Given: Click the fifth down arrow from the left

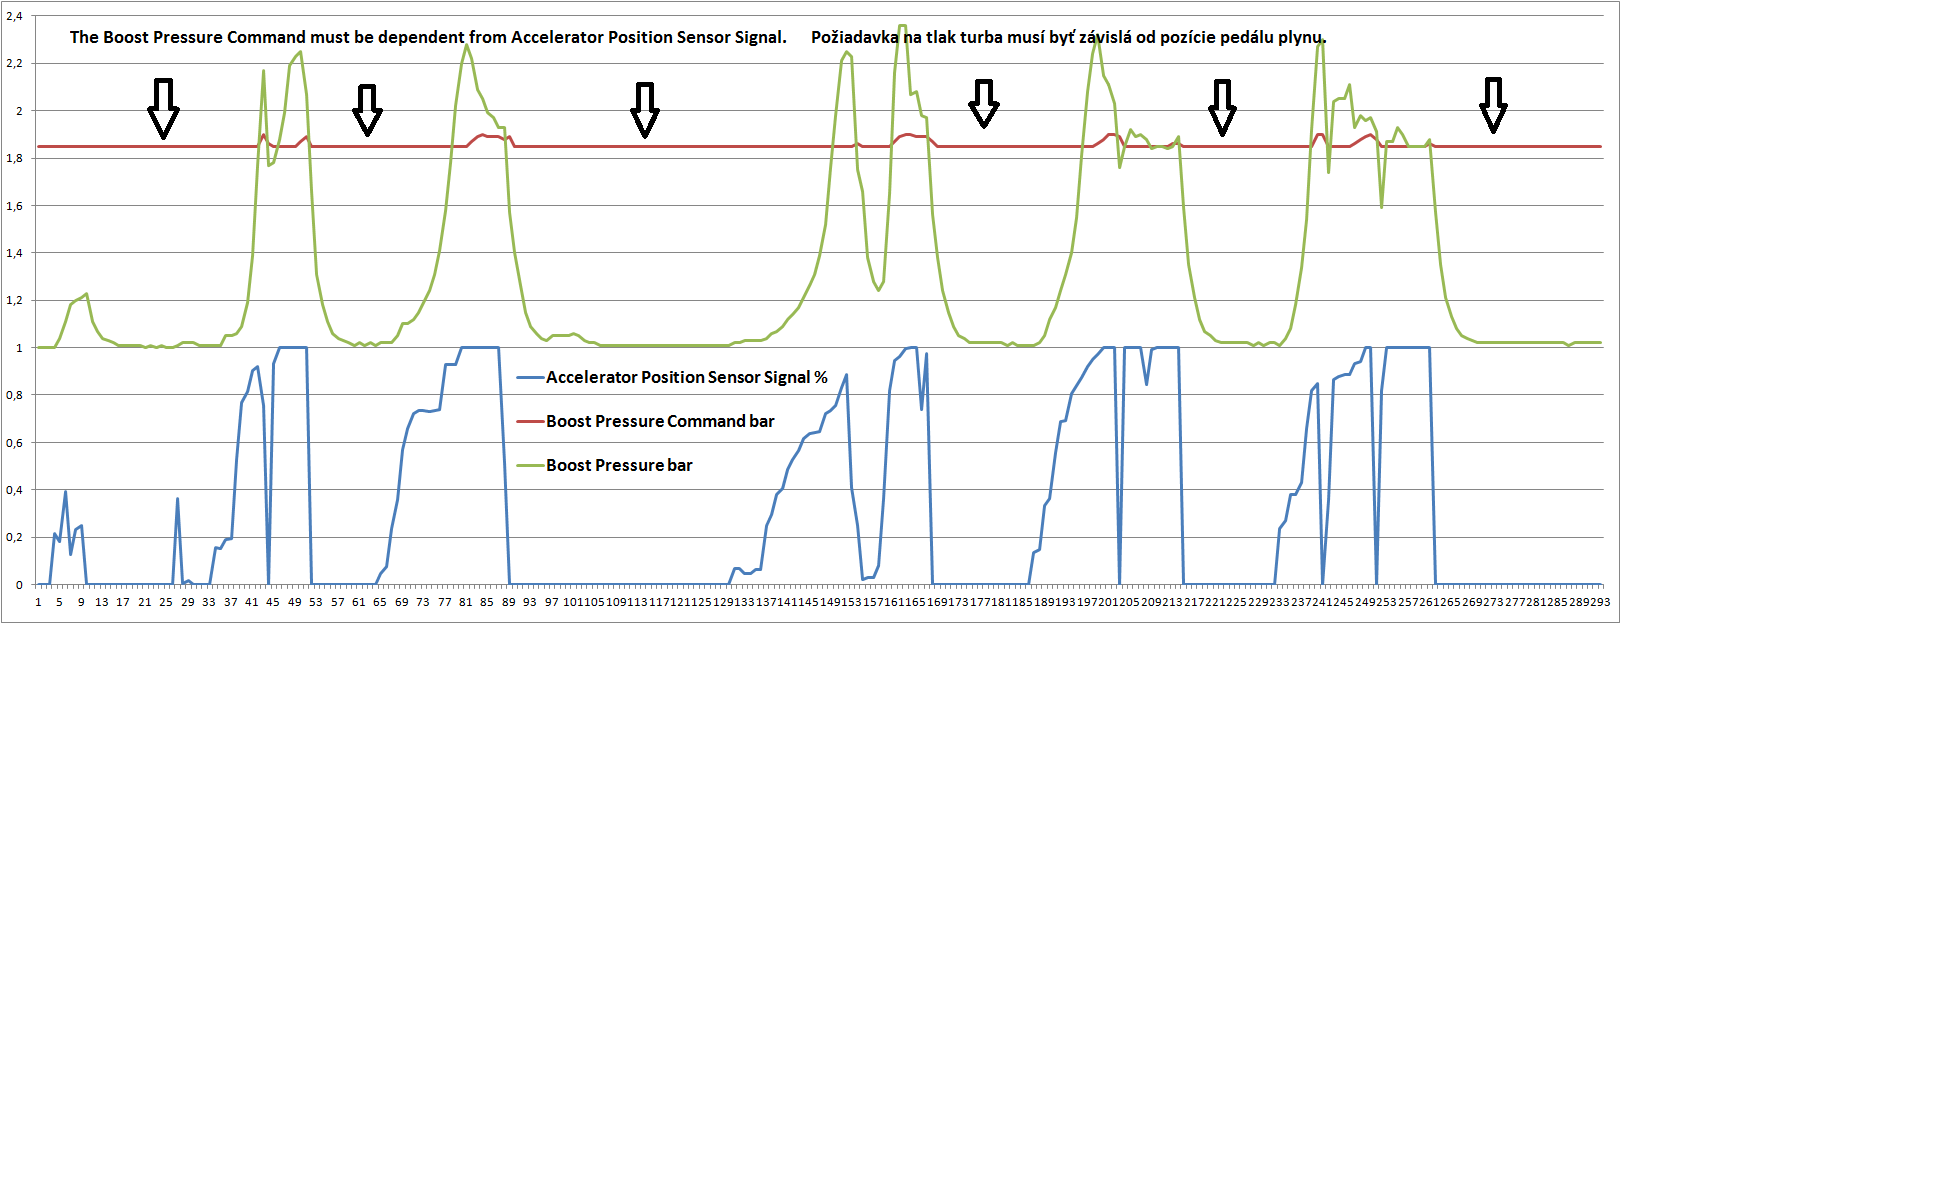Looking at the screenshot, I should (x=1222, y=107).
